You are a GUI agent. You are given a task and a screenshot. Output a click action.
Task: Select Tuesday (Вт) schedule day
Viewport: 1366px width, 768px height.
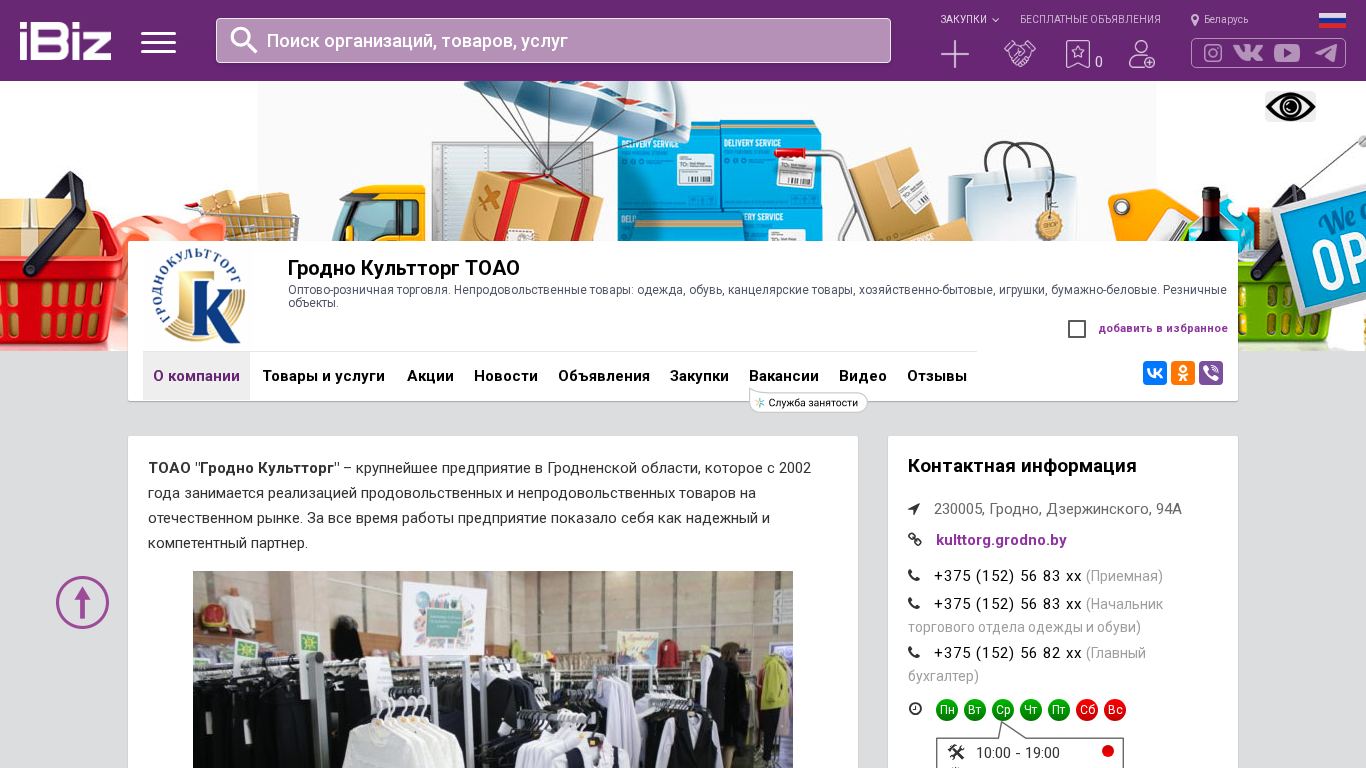point(975,710)
